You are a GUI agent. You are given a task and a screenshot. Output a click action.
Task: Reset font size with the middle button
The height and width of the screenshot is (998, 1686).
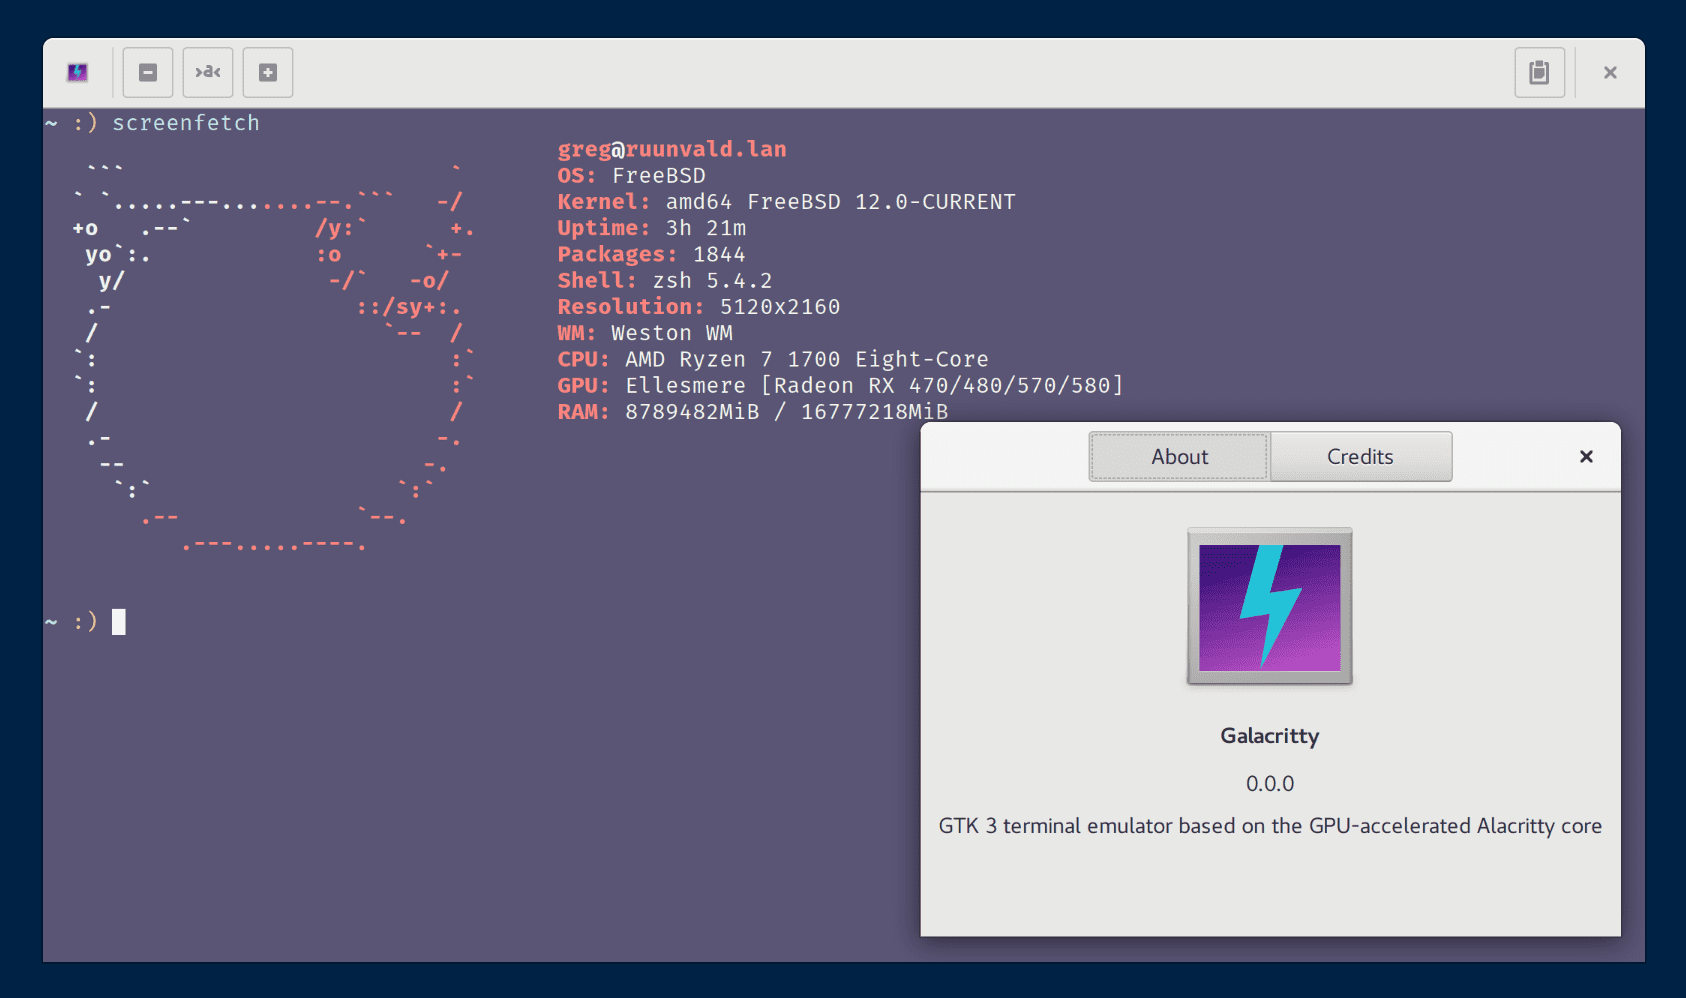click(208, 72)
